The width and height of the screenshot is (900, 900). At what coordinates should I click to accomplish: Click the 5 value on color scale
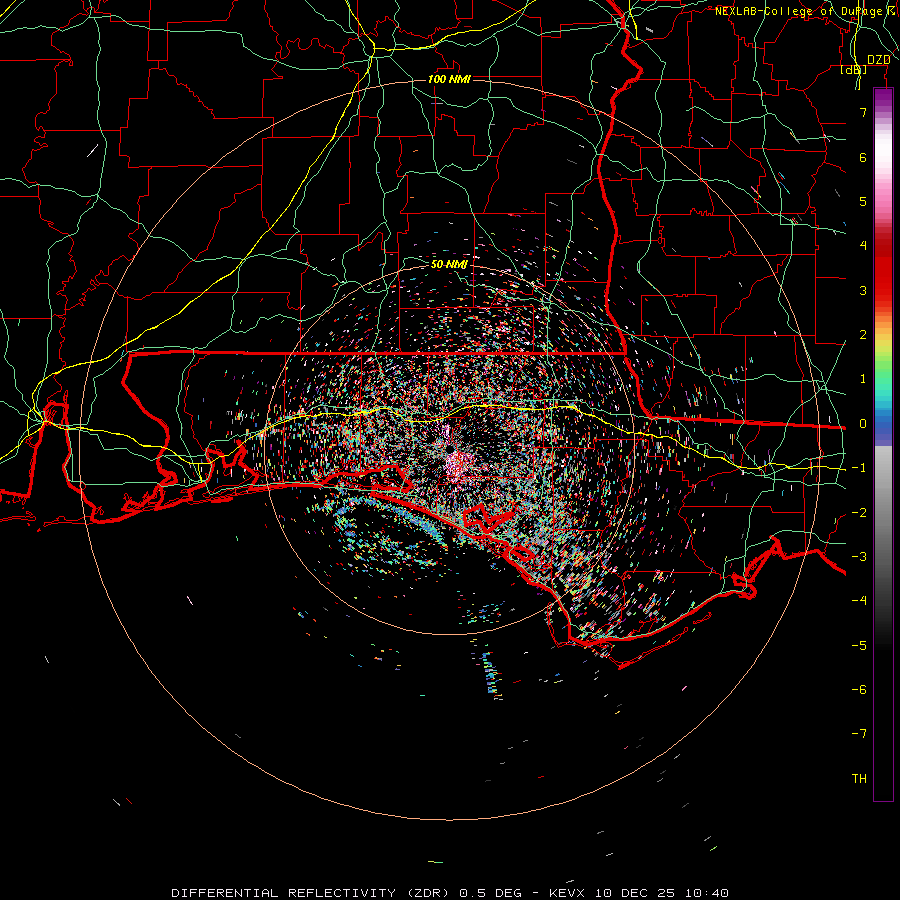(863, 201)
